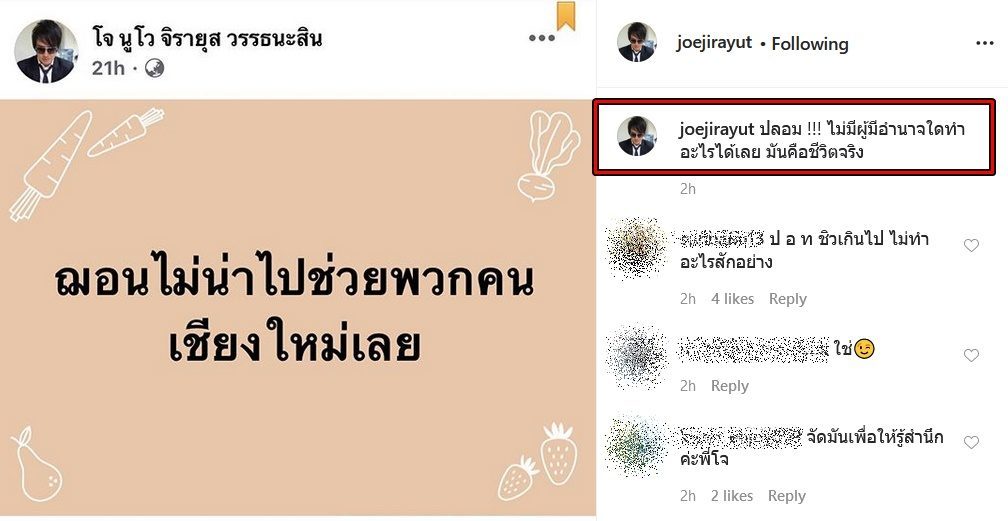This screenshot has height=521, width=1008.
Task: Click the globe public privacy icon
Action: point(154,68)
